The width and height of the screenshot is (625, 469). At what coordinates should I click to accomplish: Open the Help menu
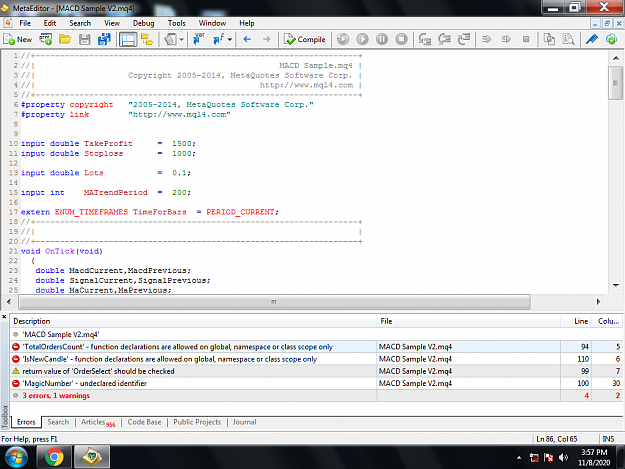[247, 23]
